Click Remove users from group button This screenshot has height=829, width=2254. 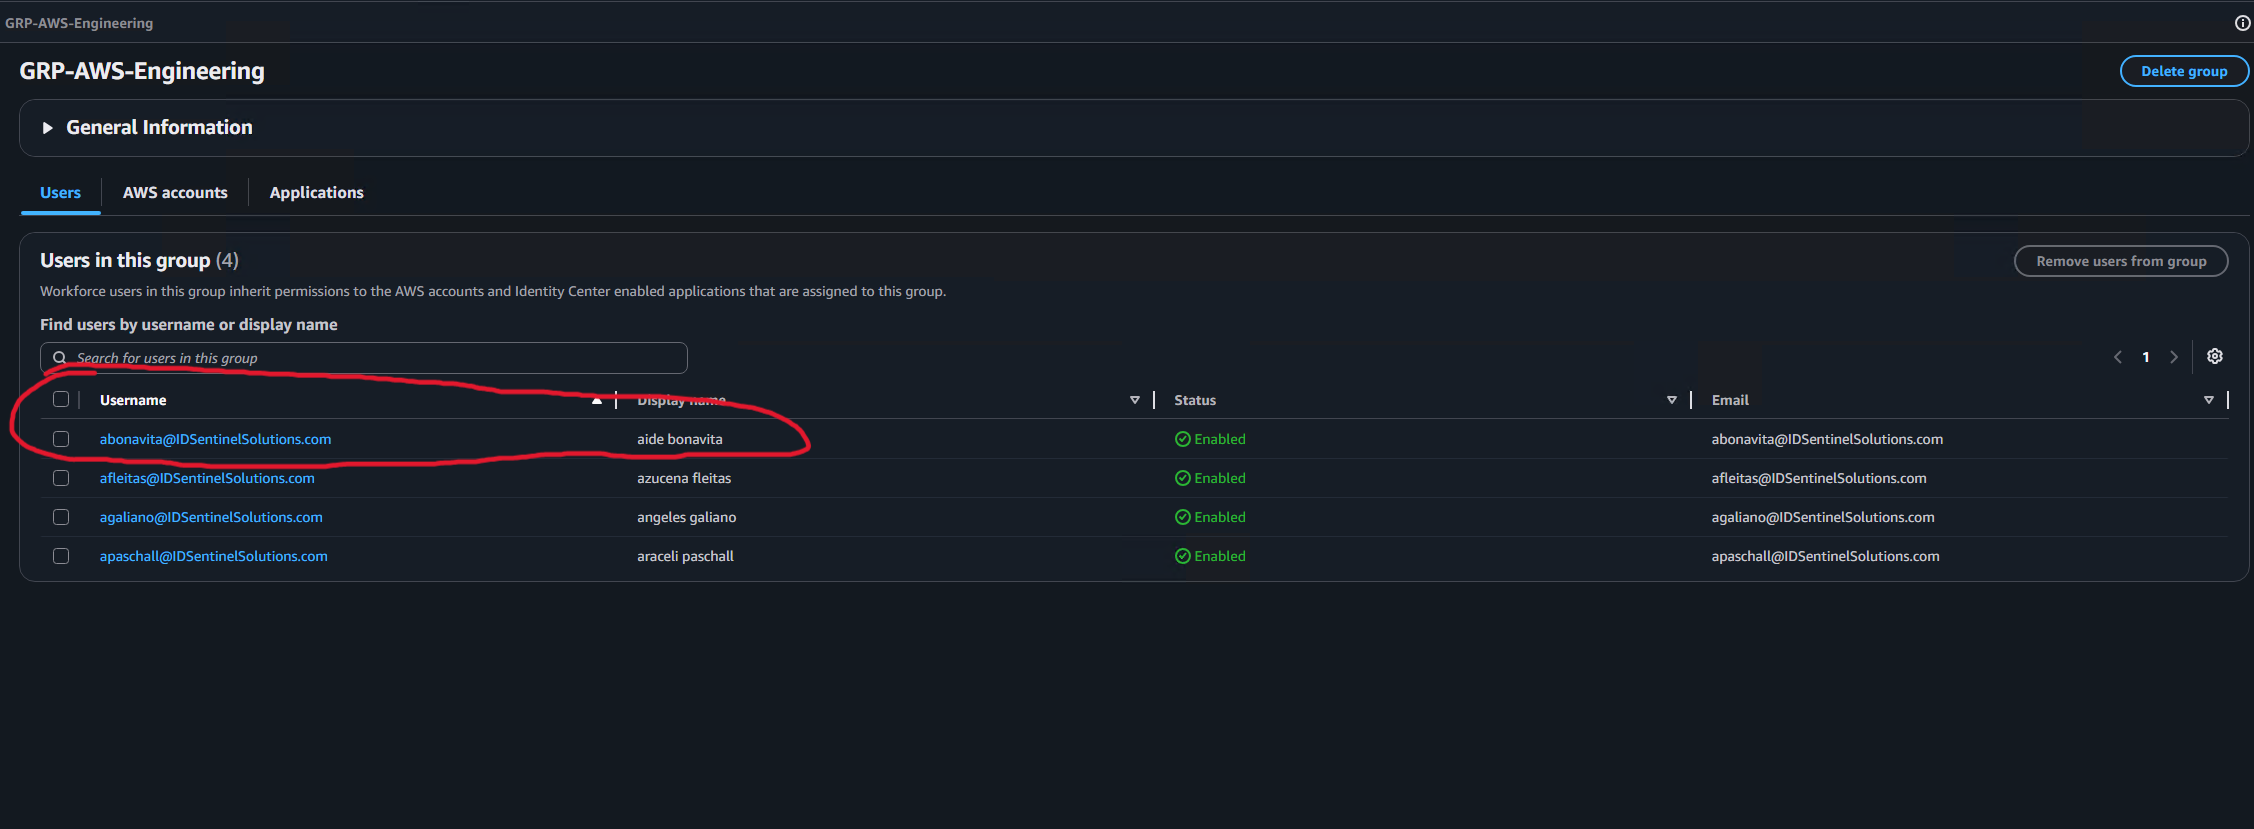pos(2121,261)
